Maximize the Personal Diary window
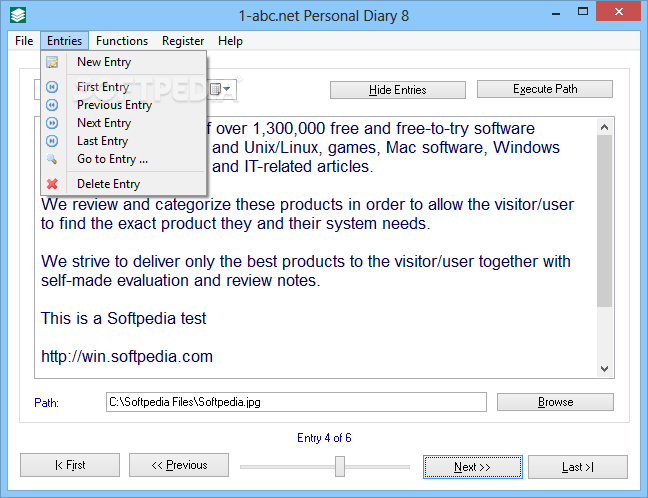The width and height of the screenshot is (648, 498). coord(583,12)
